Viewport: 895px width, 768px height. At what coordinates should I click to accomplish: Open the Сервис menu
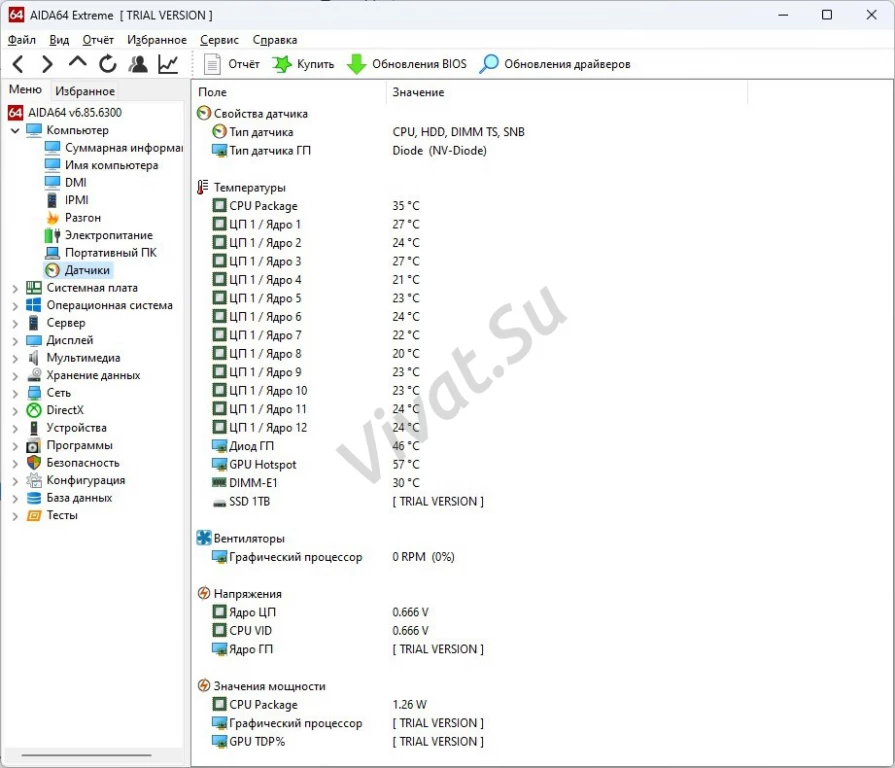[x=219, y=40]
